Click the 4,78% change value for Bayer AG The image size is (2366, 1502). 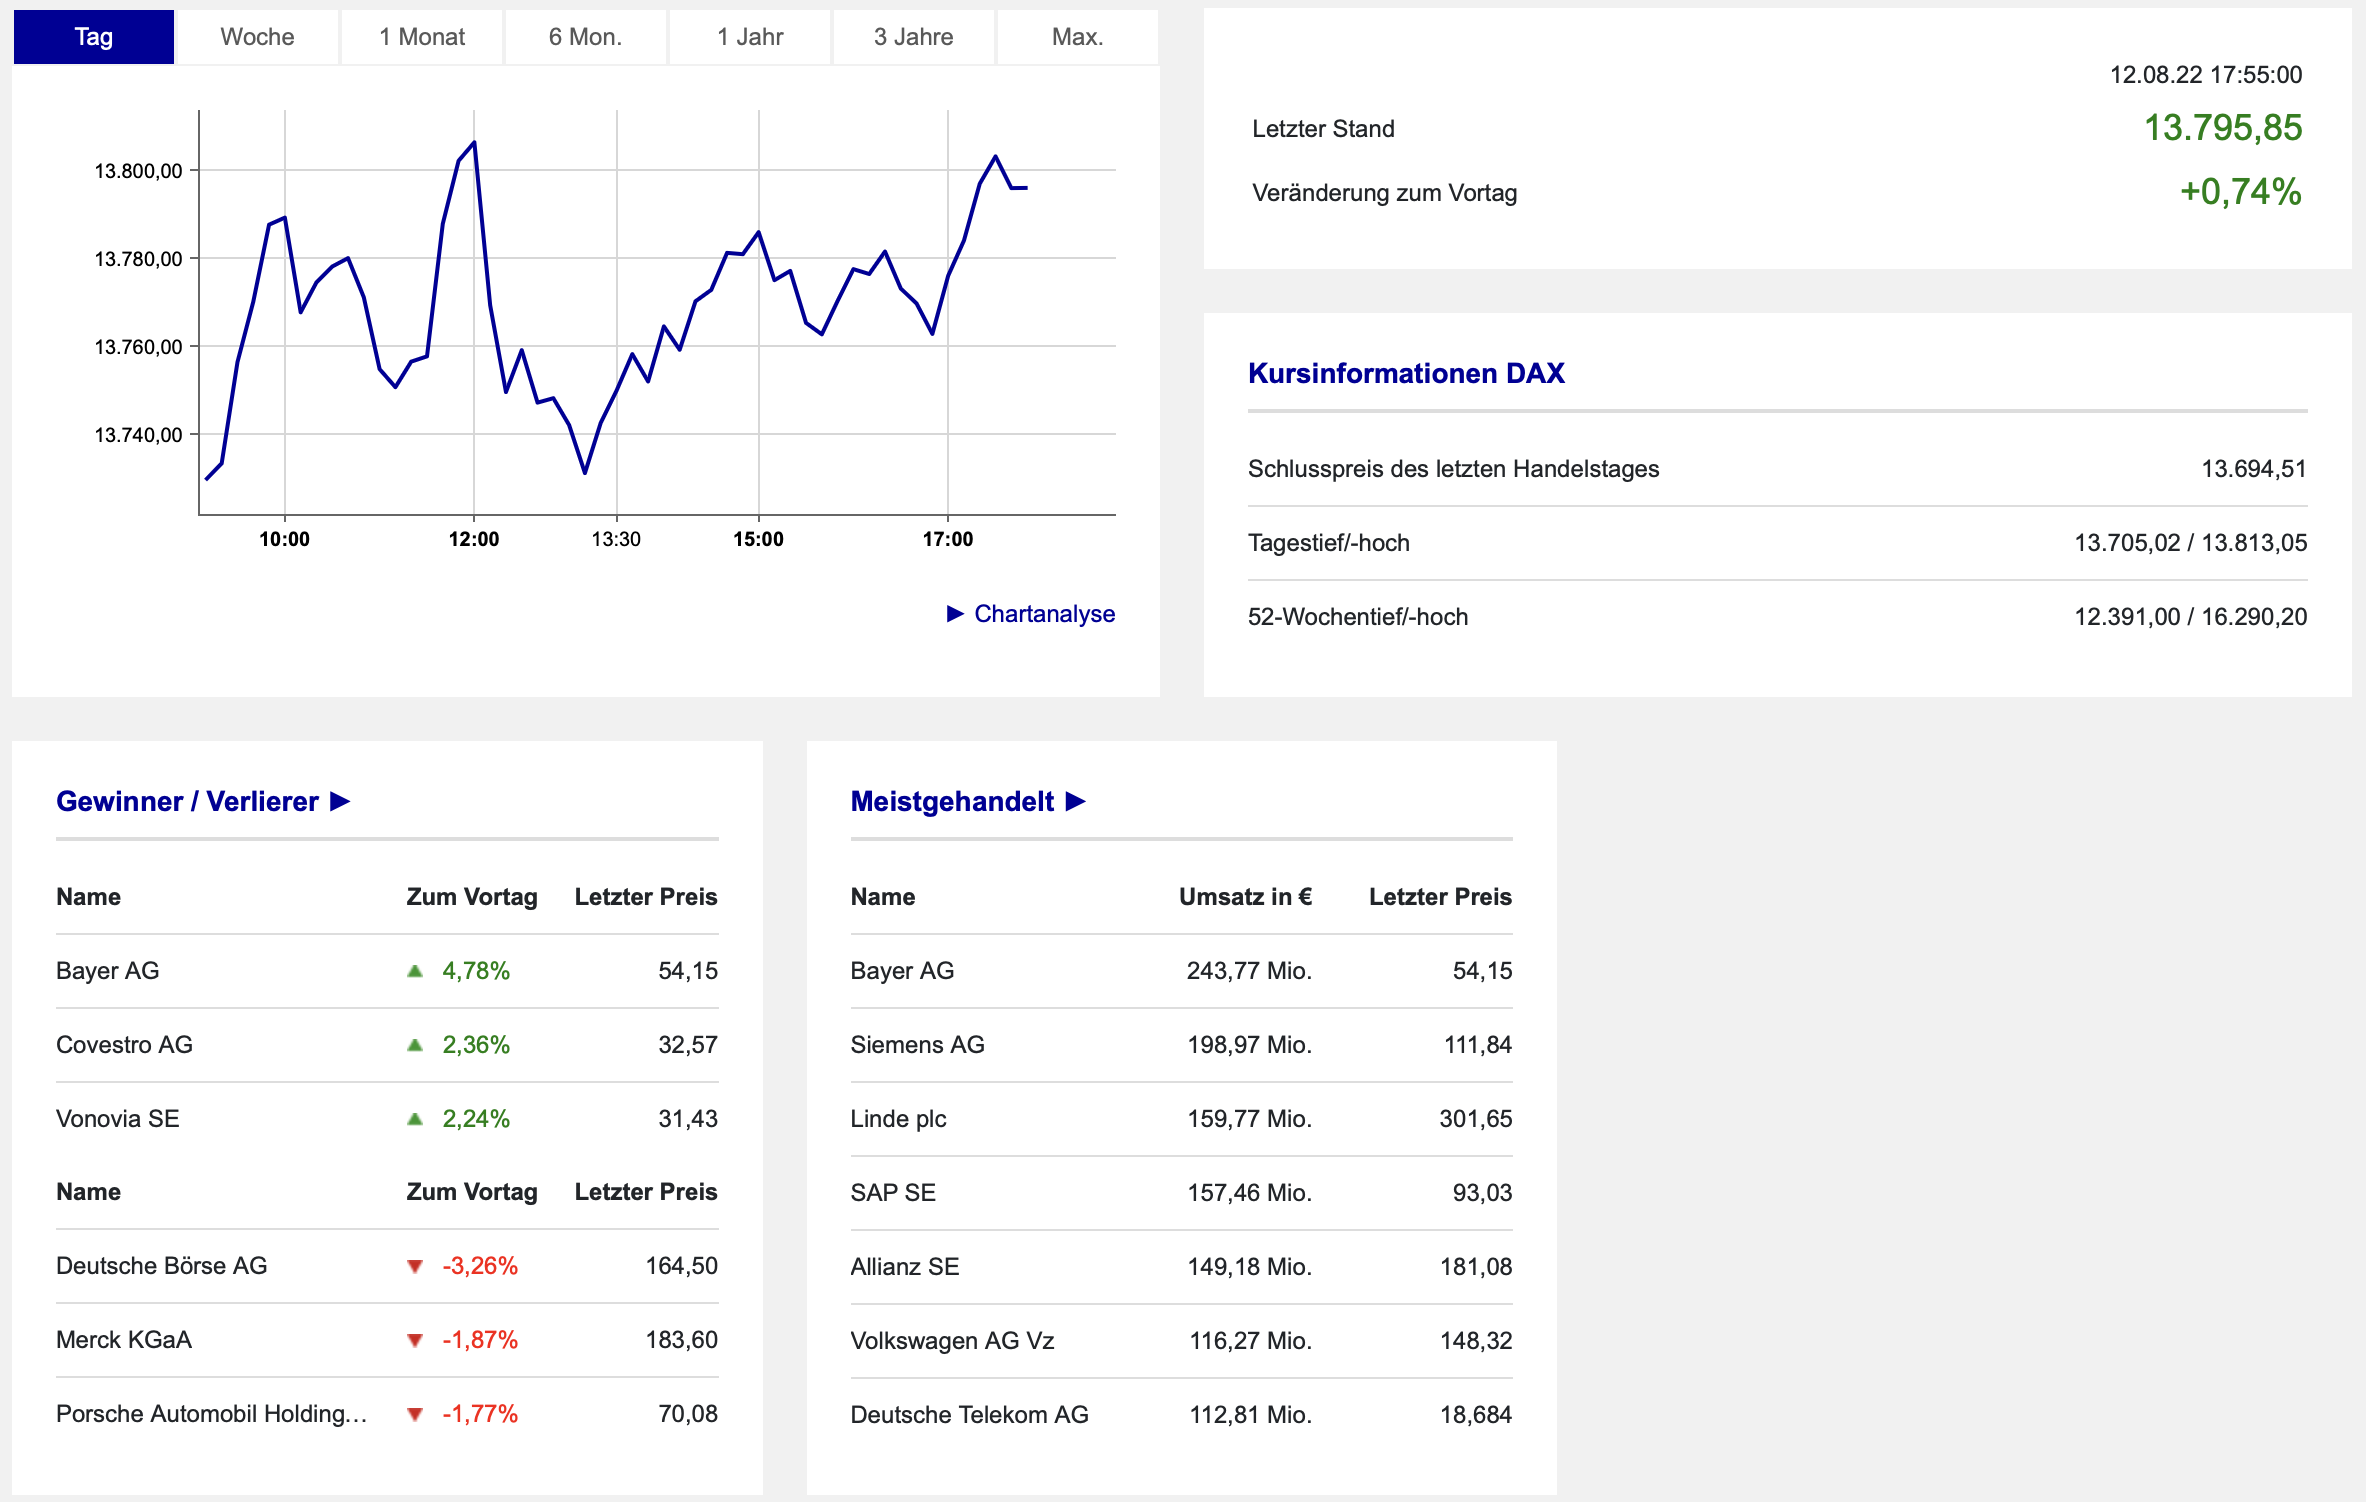(476, 971)
